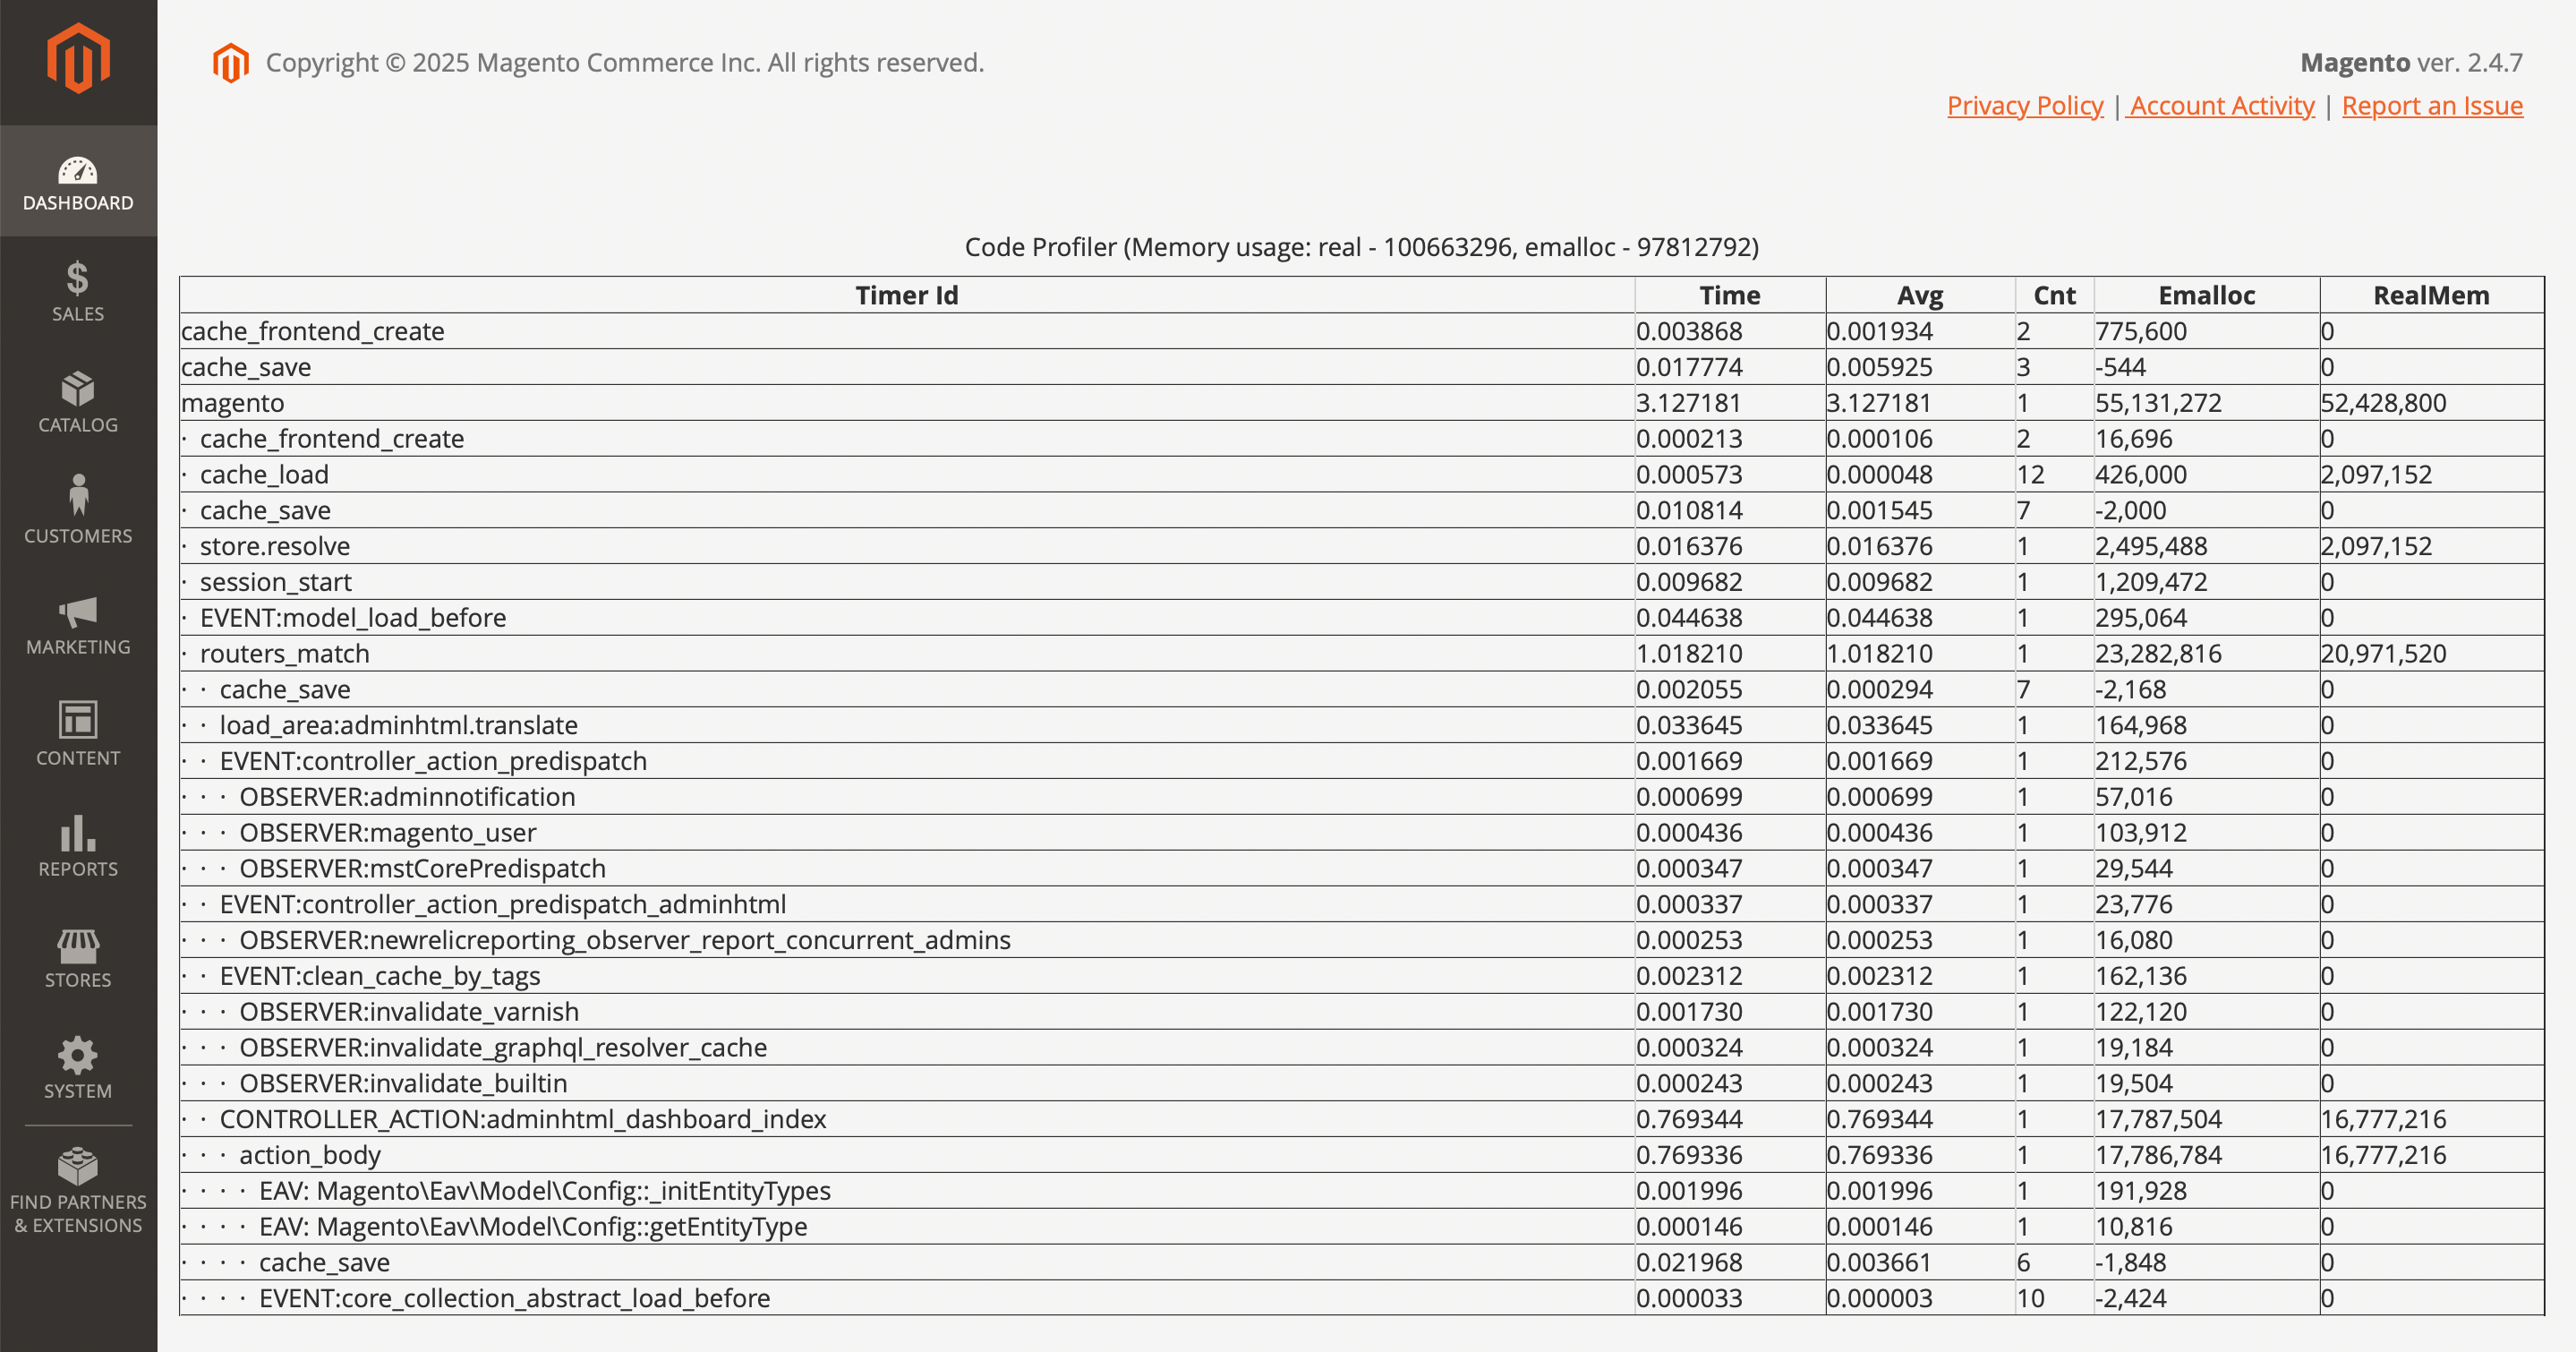This screenshot has height=1352, width=2576.
Task: Click the Time column header
Action: 1730,295
